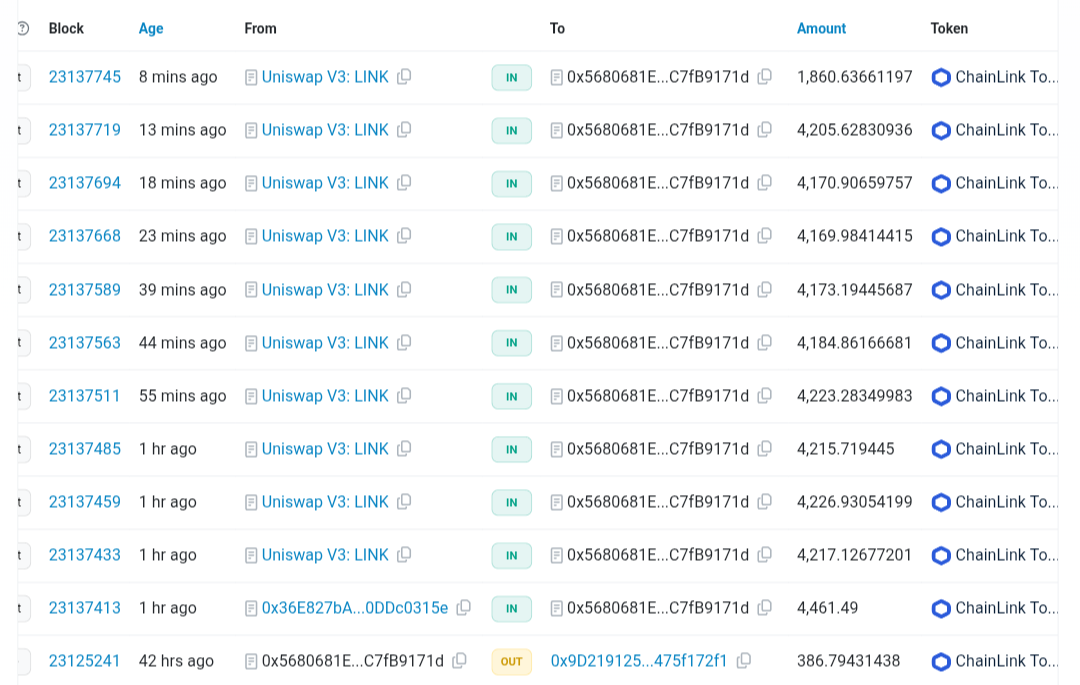Select amount 4,169.98414415
The width and height of the screenshot is (1080, 685).
(855, 235)
